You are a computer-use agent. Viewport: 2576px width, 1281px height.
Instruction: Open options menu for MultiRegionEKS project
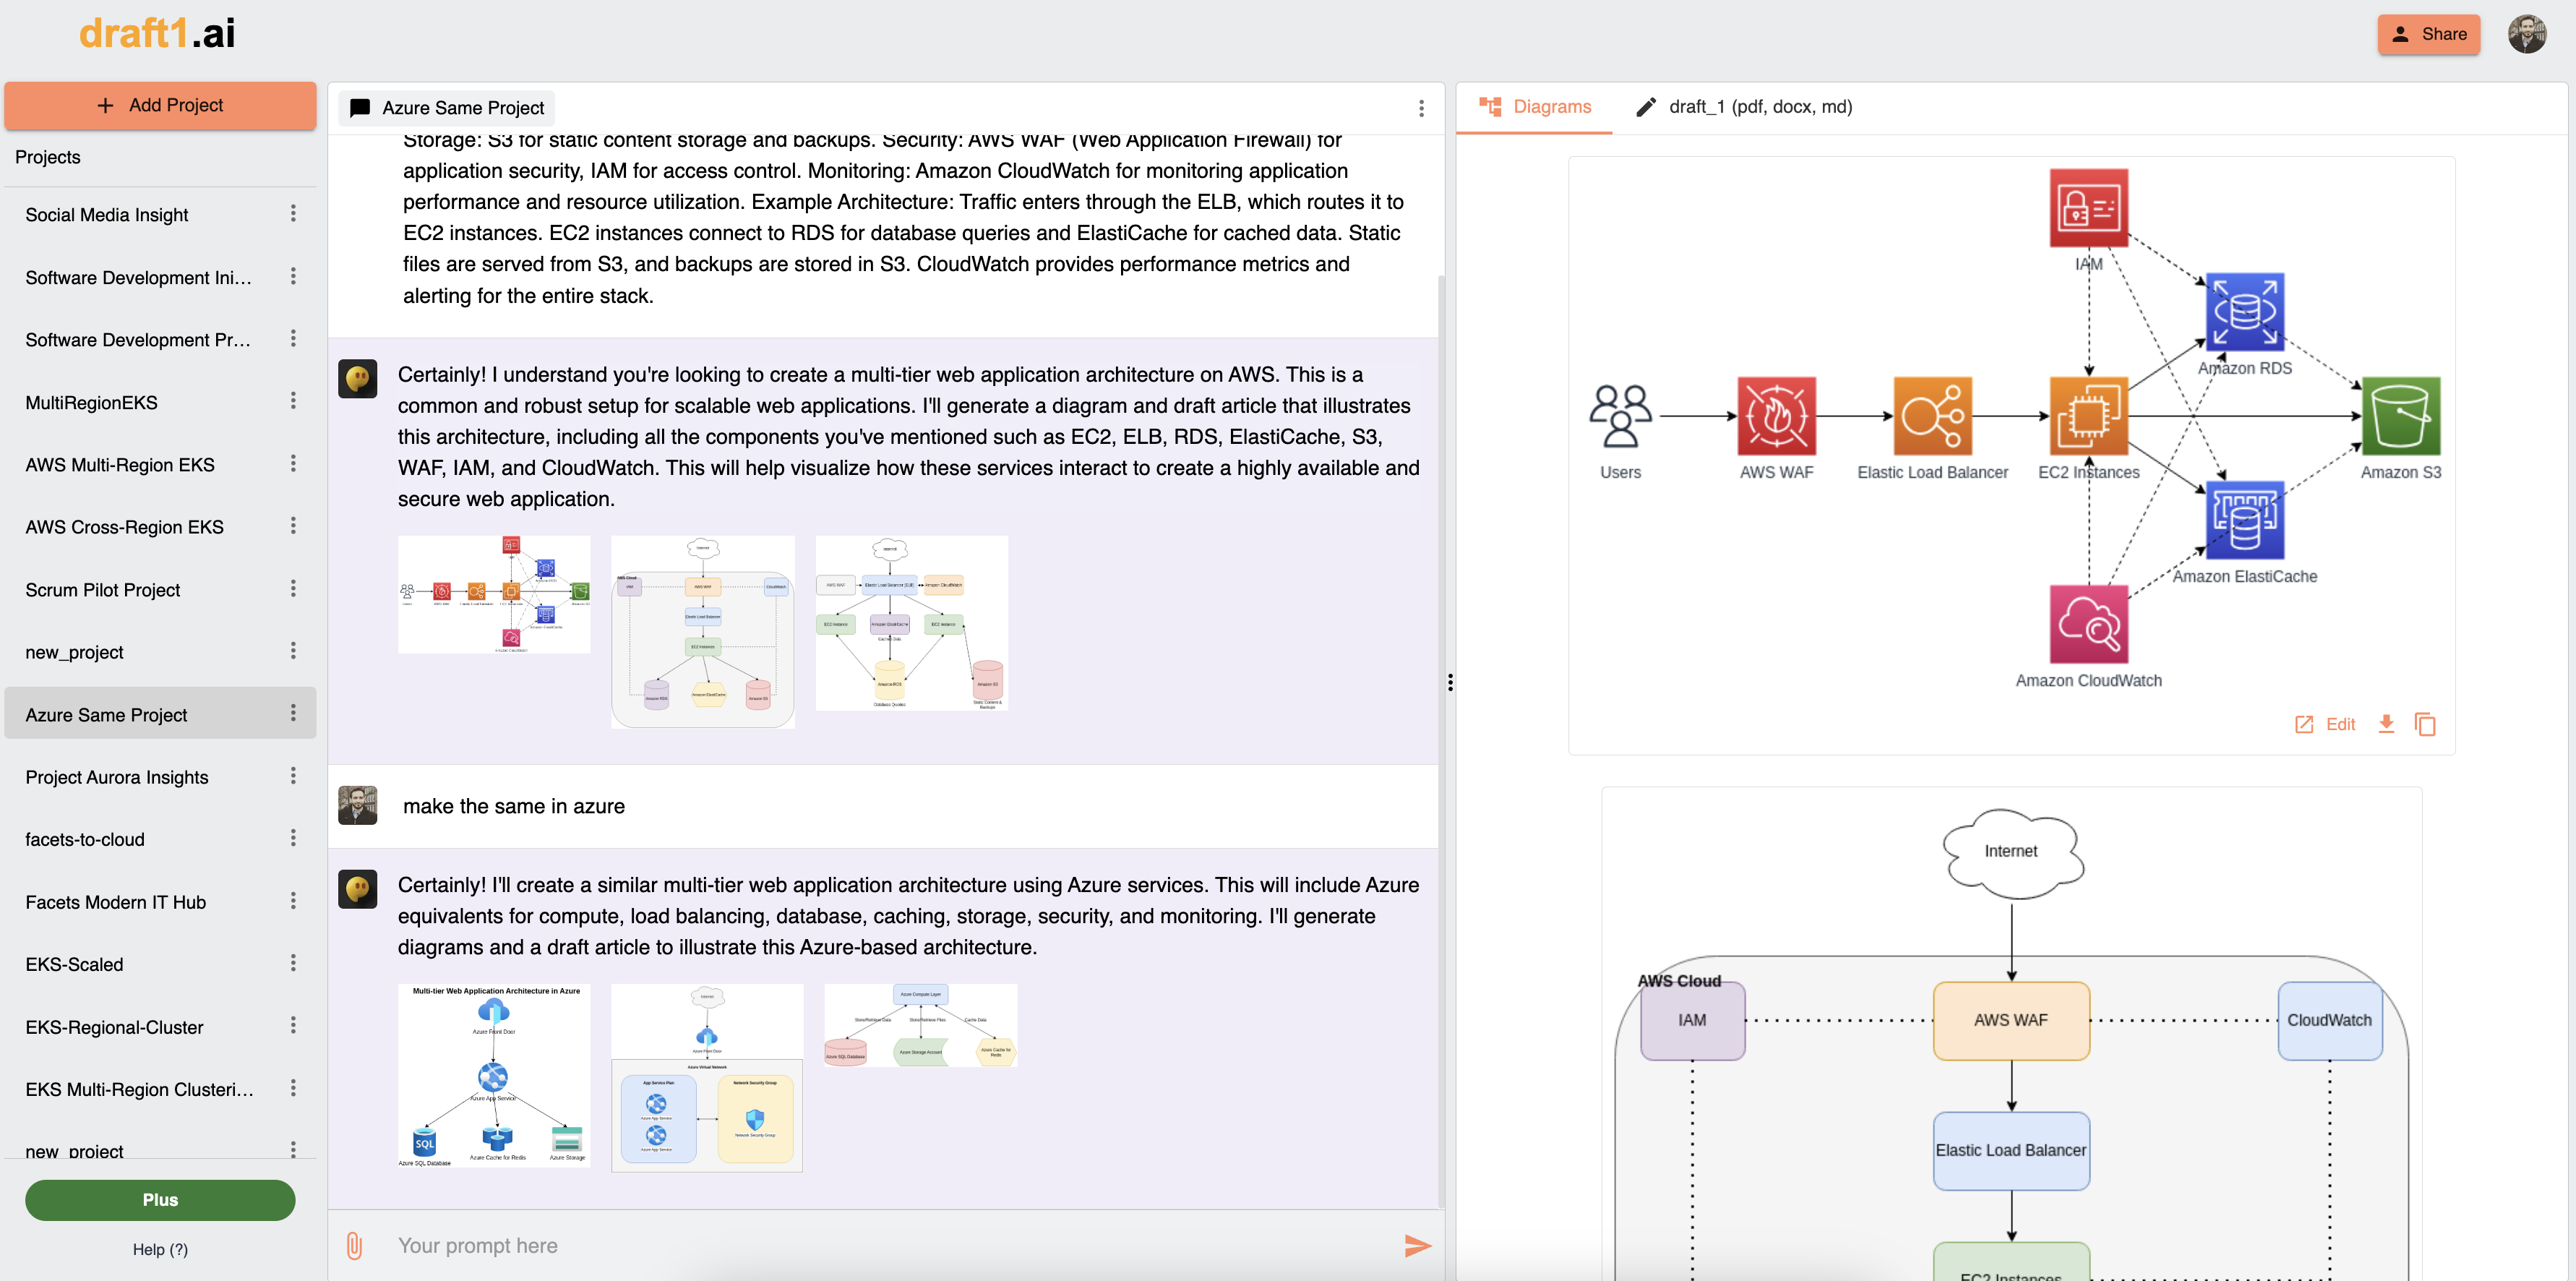click(x=293, y=401)
